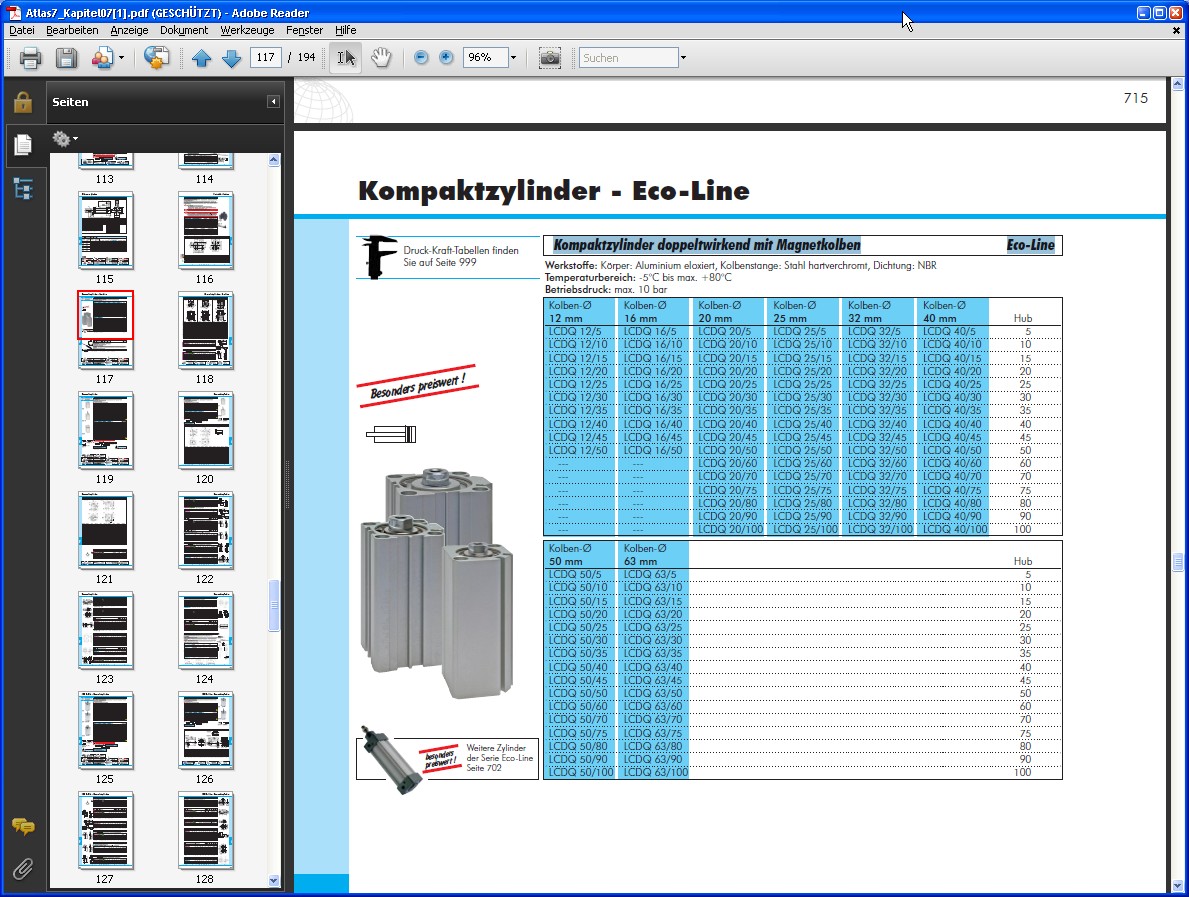Click the document vertical scrollbar handle
The height and width of the screenshot is (897, 1189).
pos(1178,562)
